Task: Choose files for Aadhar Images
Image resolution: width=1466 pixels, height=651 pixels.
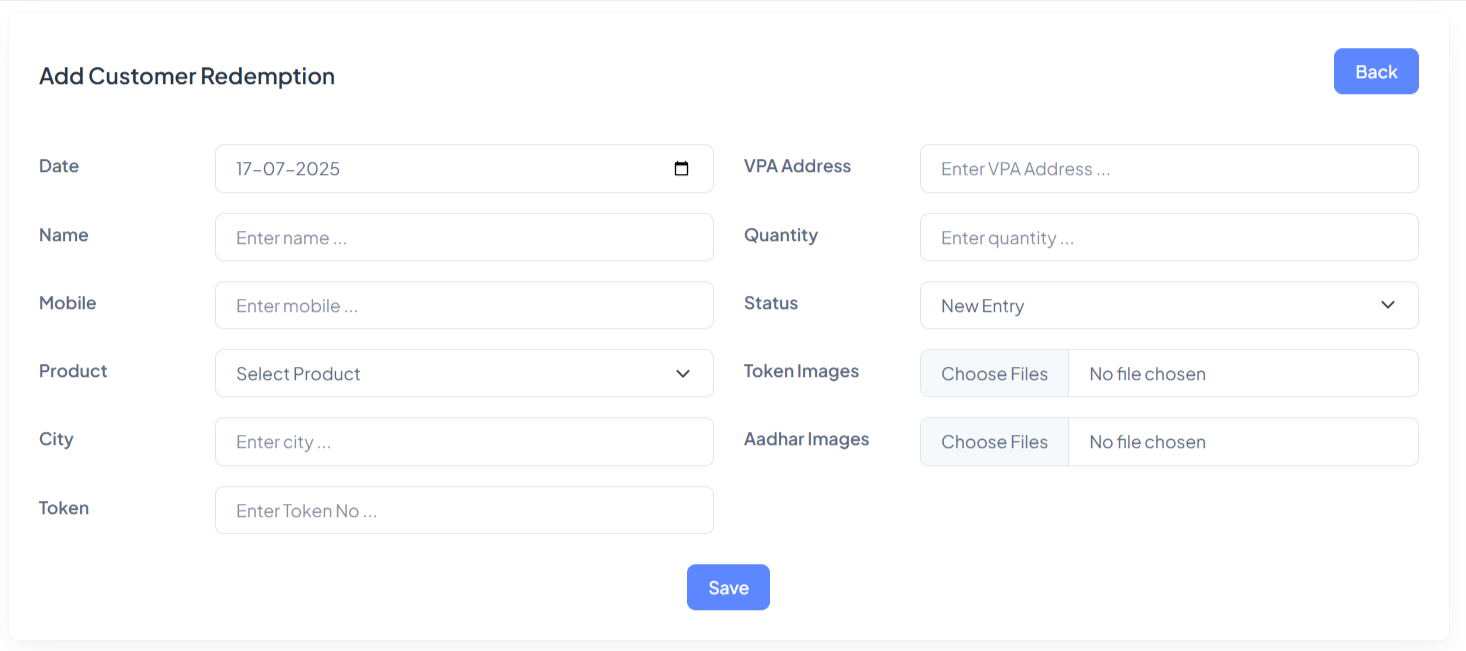Action: point(994,441)
